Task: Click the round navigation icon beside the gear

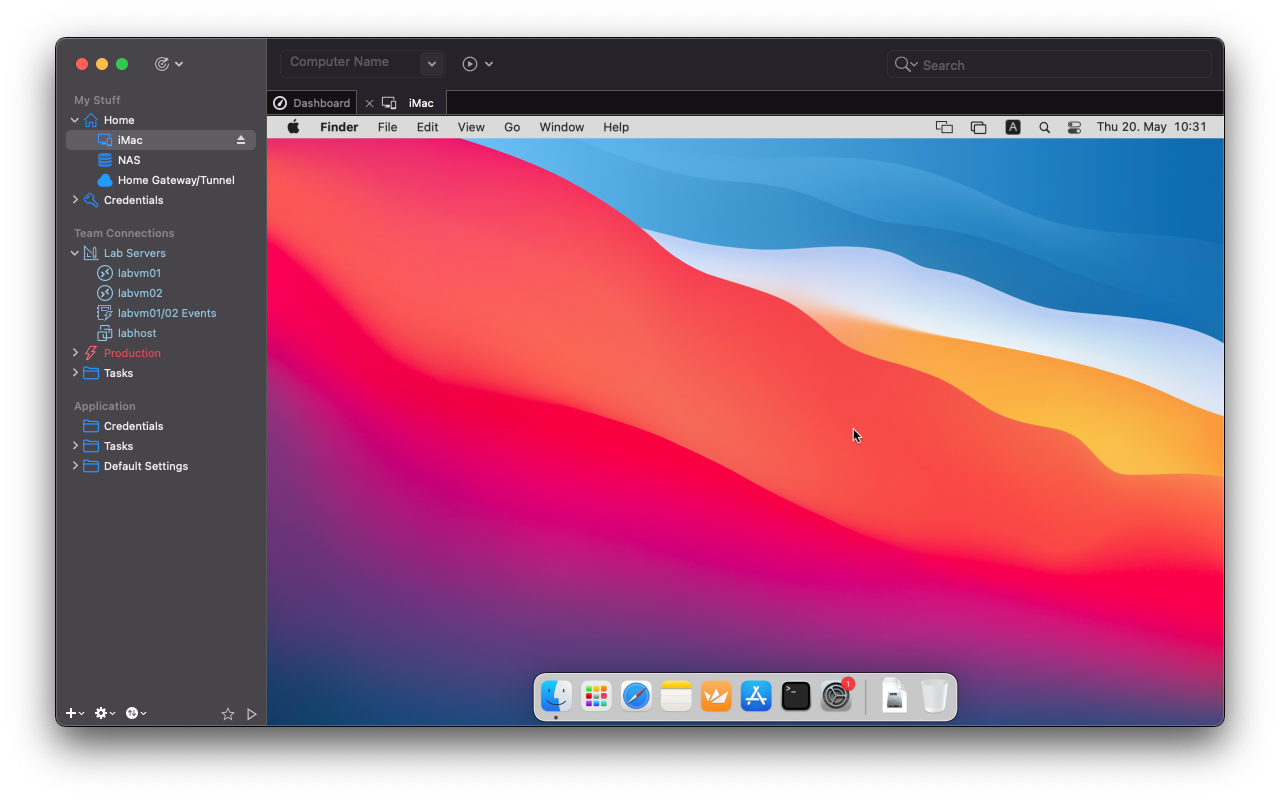Action: click(133, 713)
